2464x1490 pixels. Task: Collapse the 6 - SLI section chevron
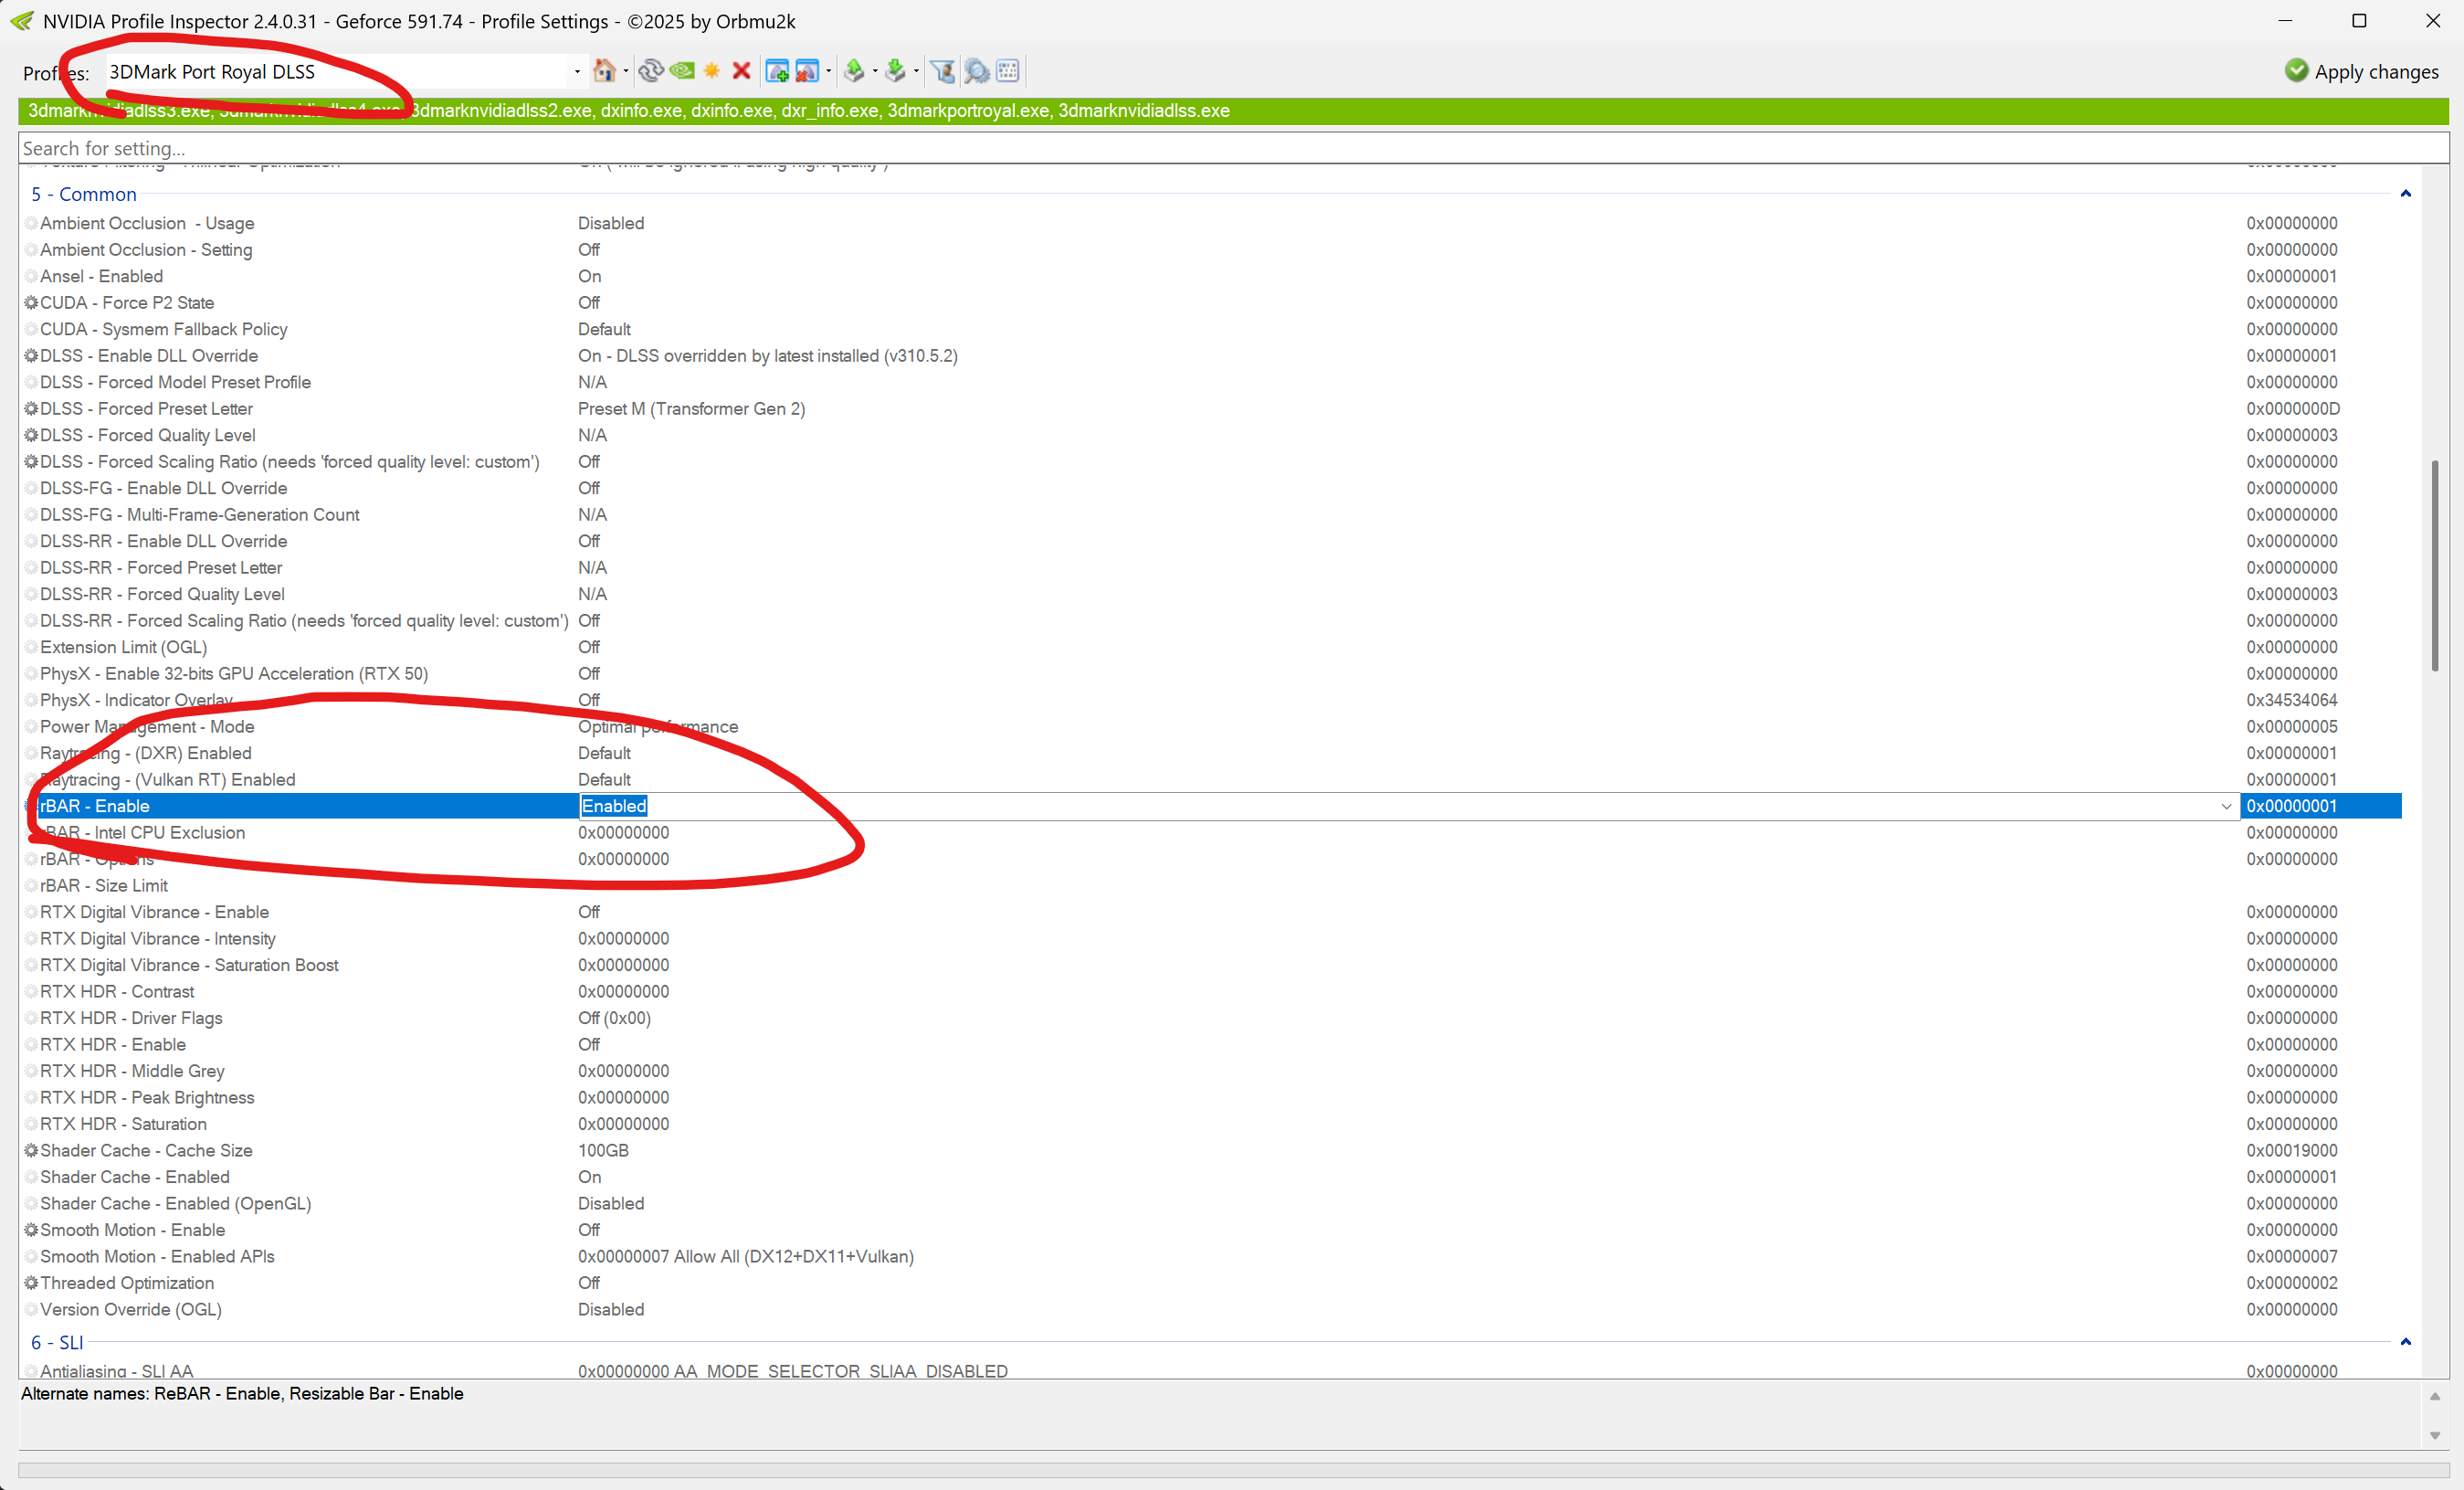2406,1342
